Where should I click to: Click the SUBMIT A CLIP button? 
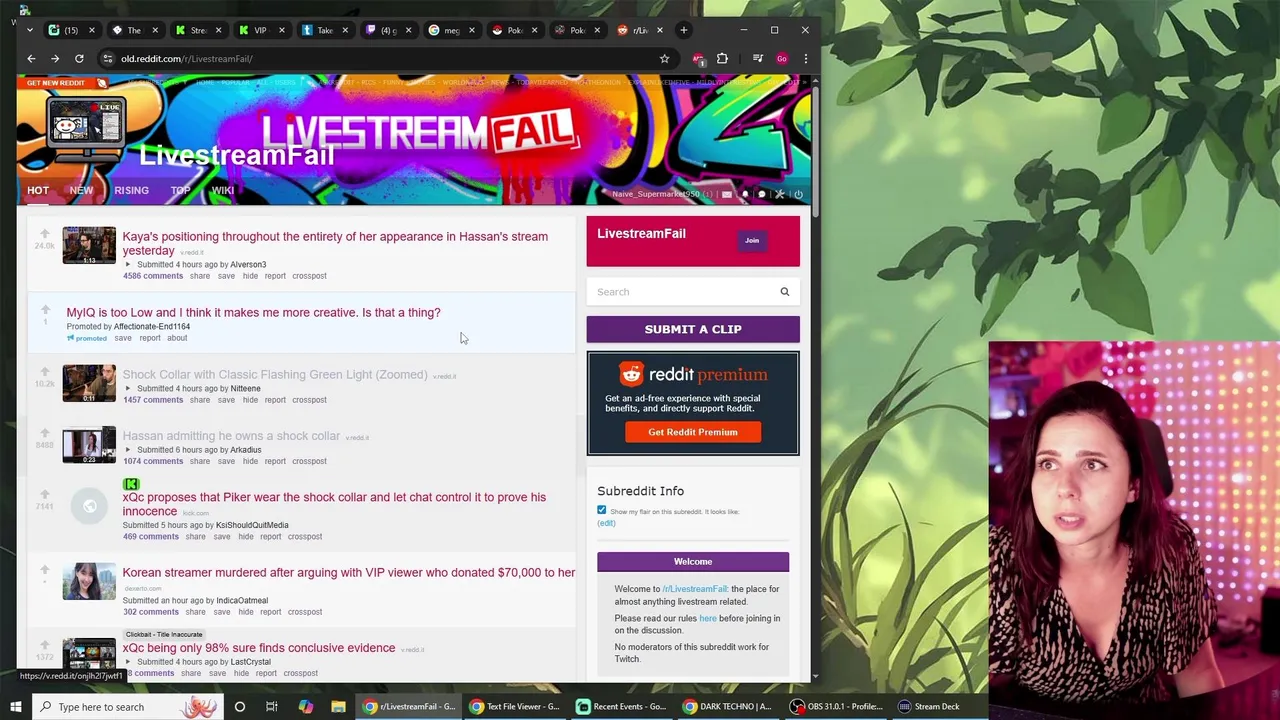coord(693,329)
